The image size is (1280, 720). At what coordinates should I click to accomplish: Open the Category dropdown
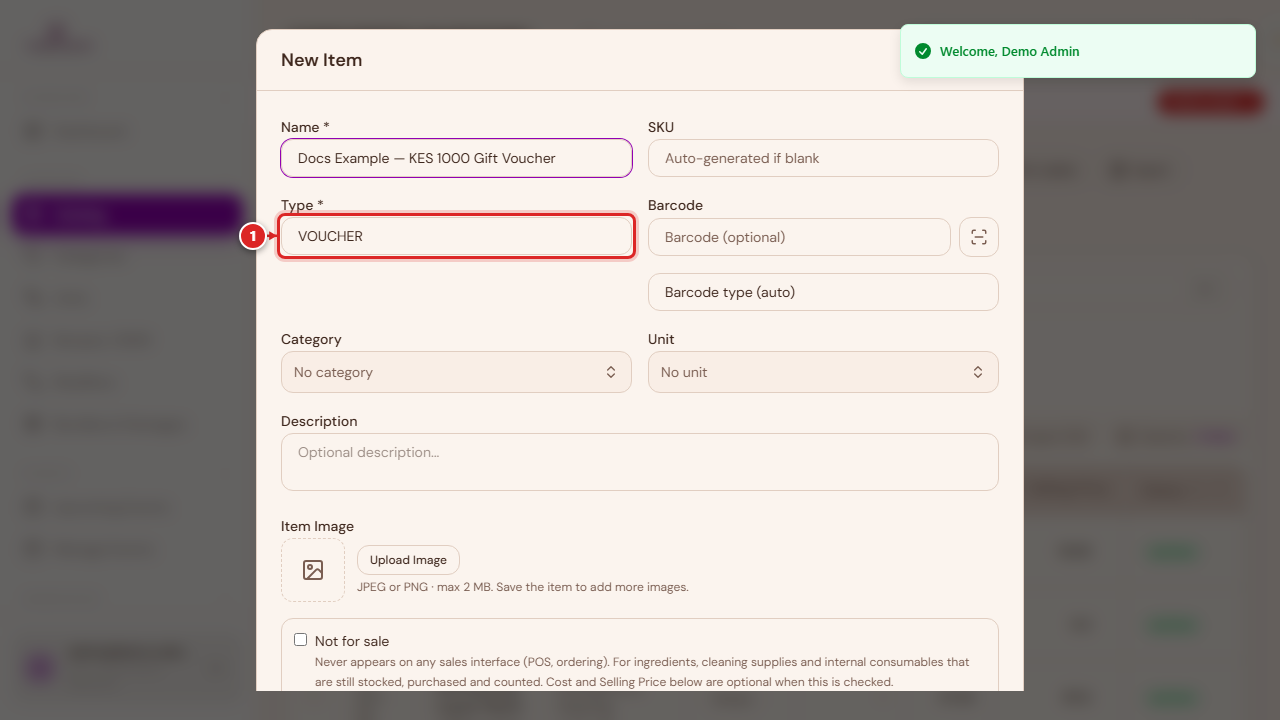pos(456,372)
